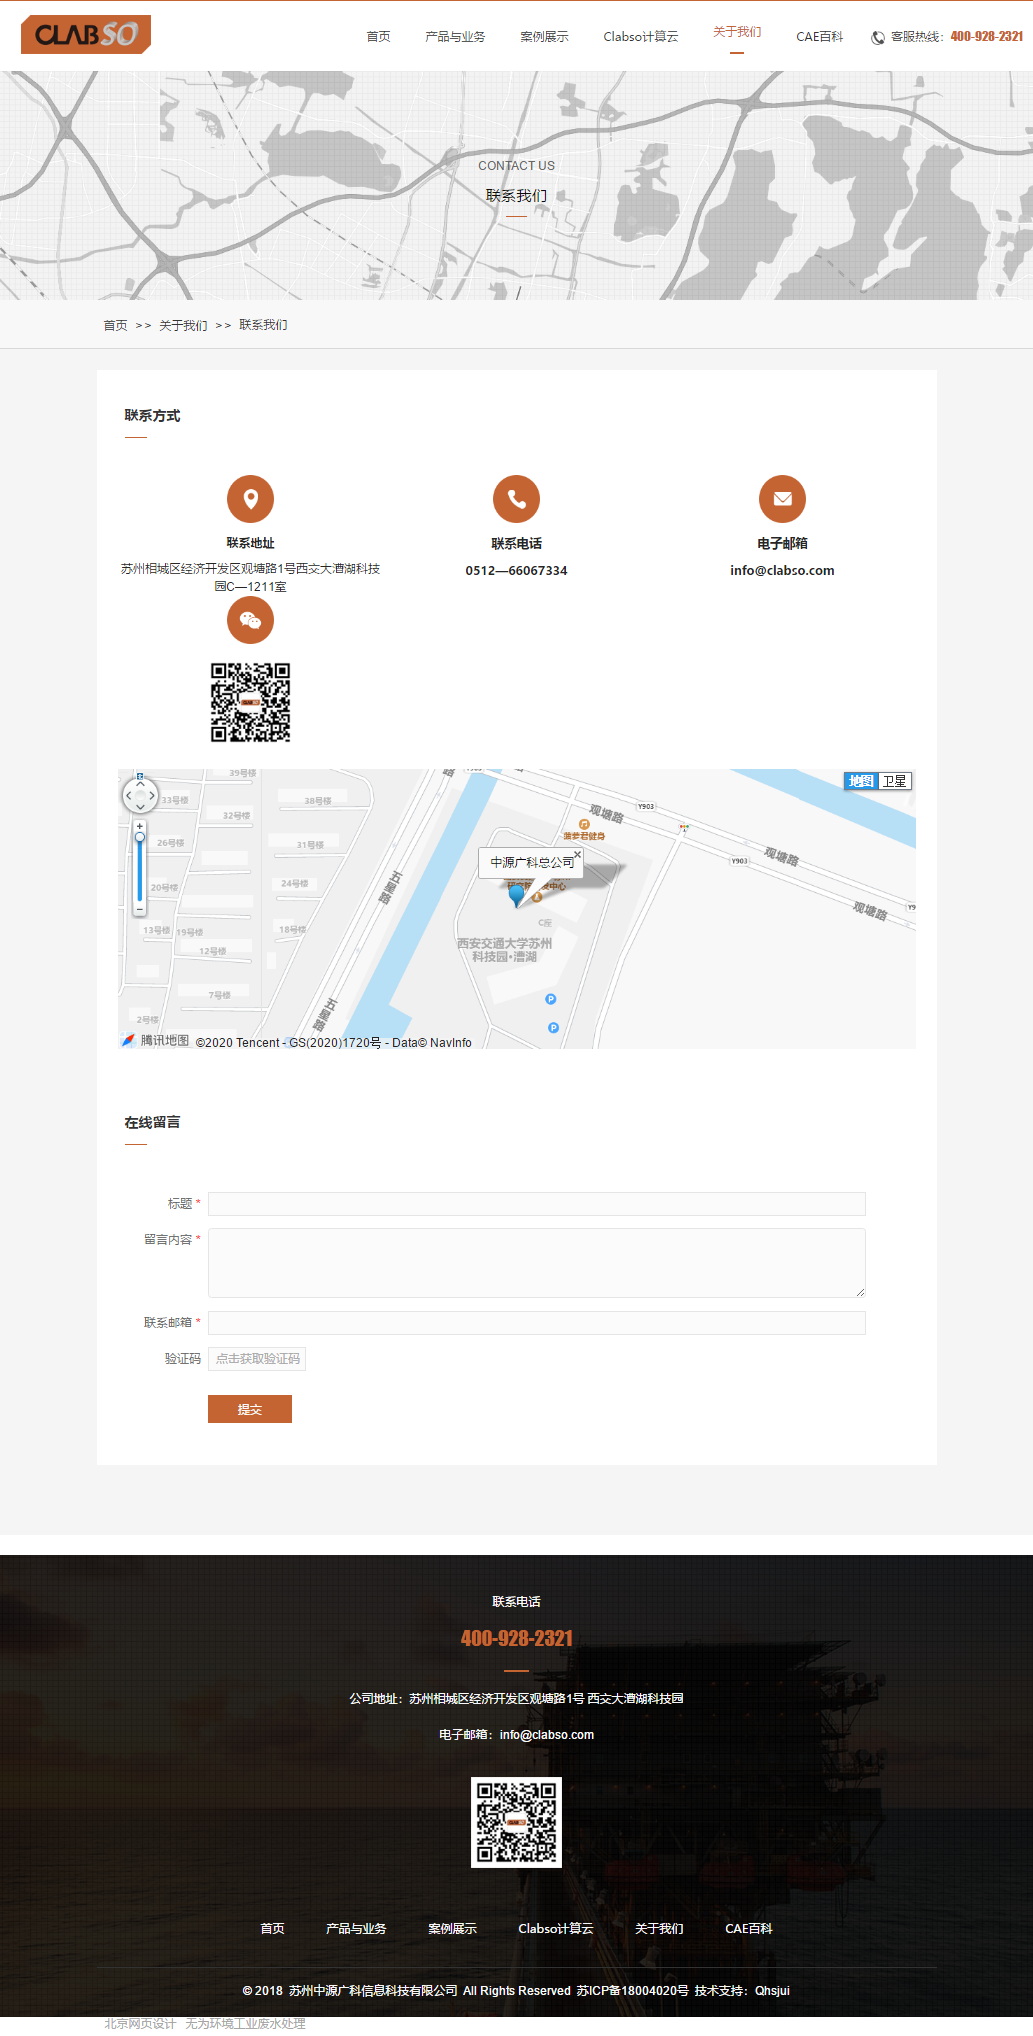Screen dimensions: 1033x2036
Task: Open the CAE百科 item in top navigation
Action: pos(819,37)
